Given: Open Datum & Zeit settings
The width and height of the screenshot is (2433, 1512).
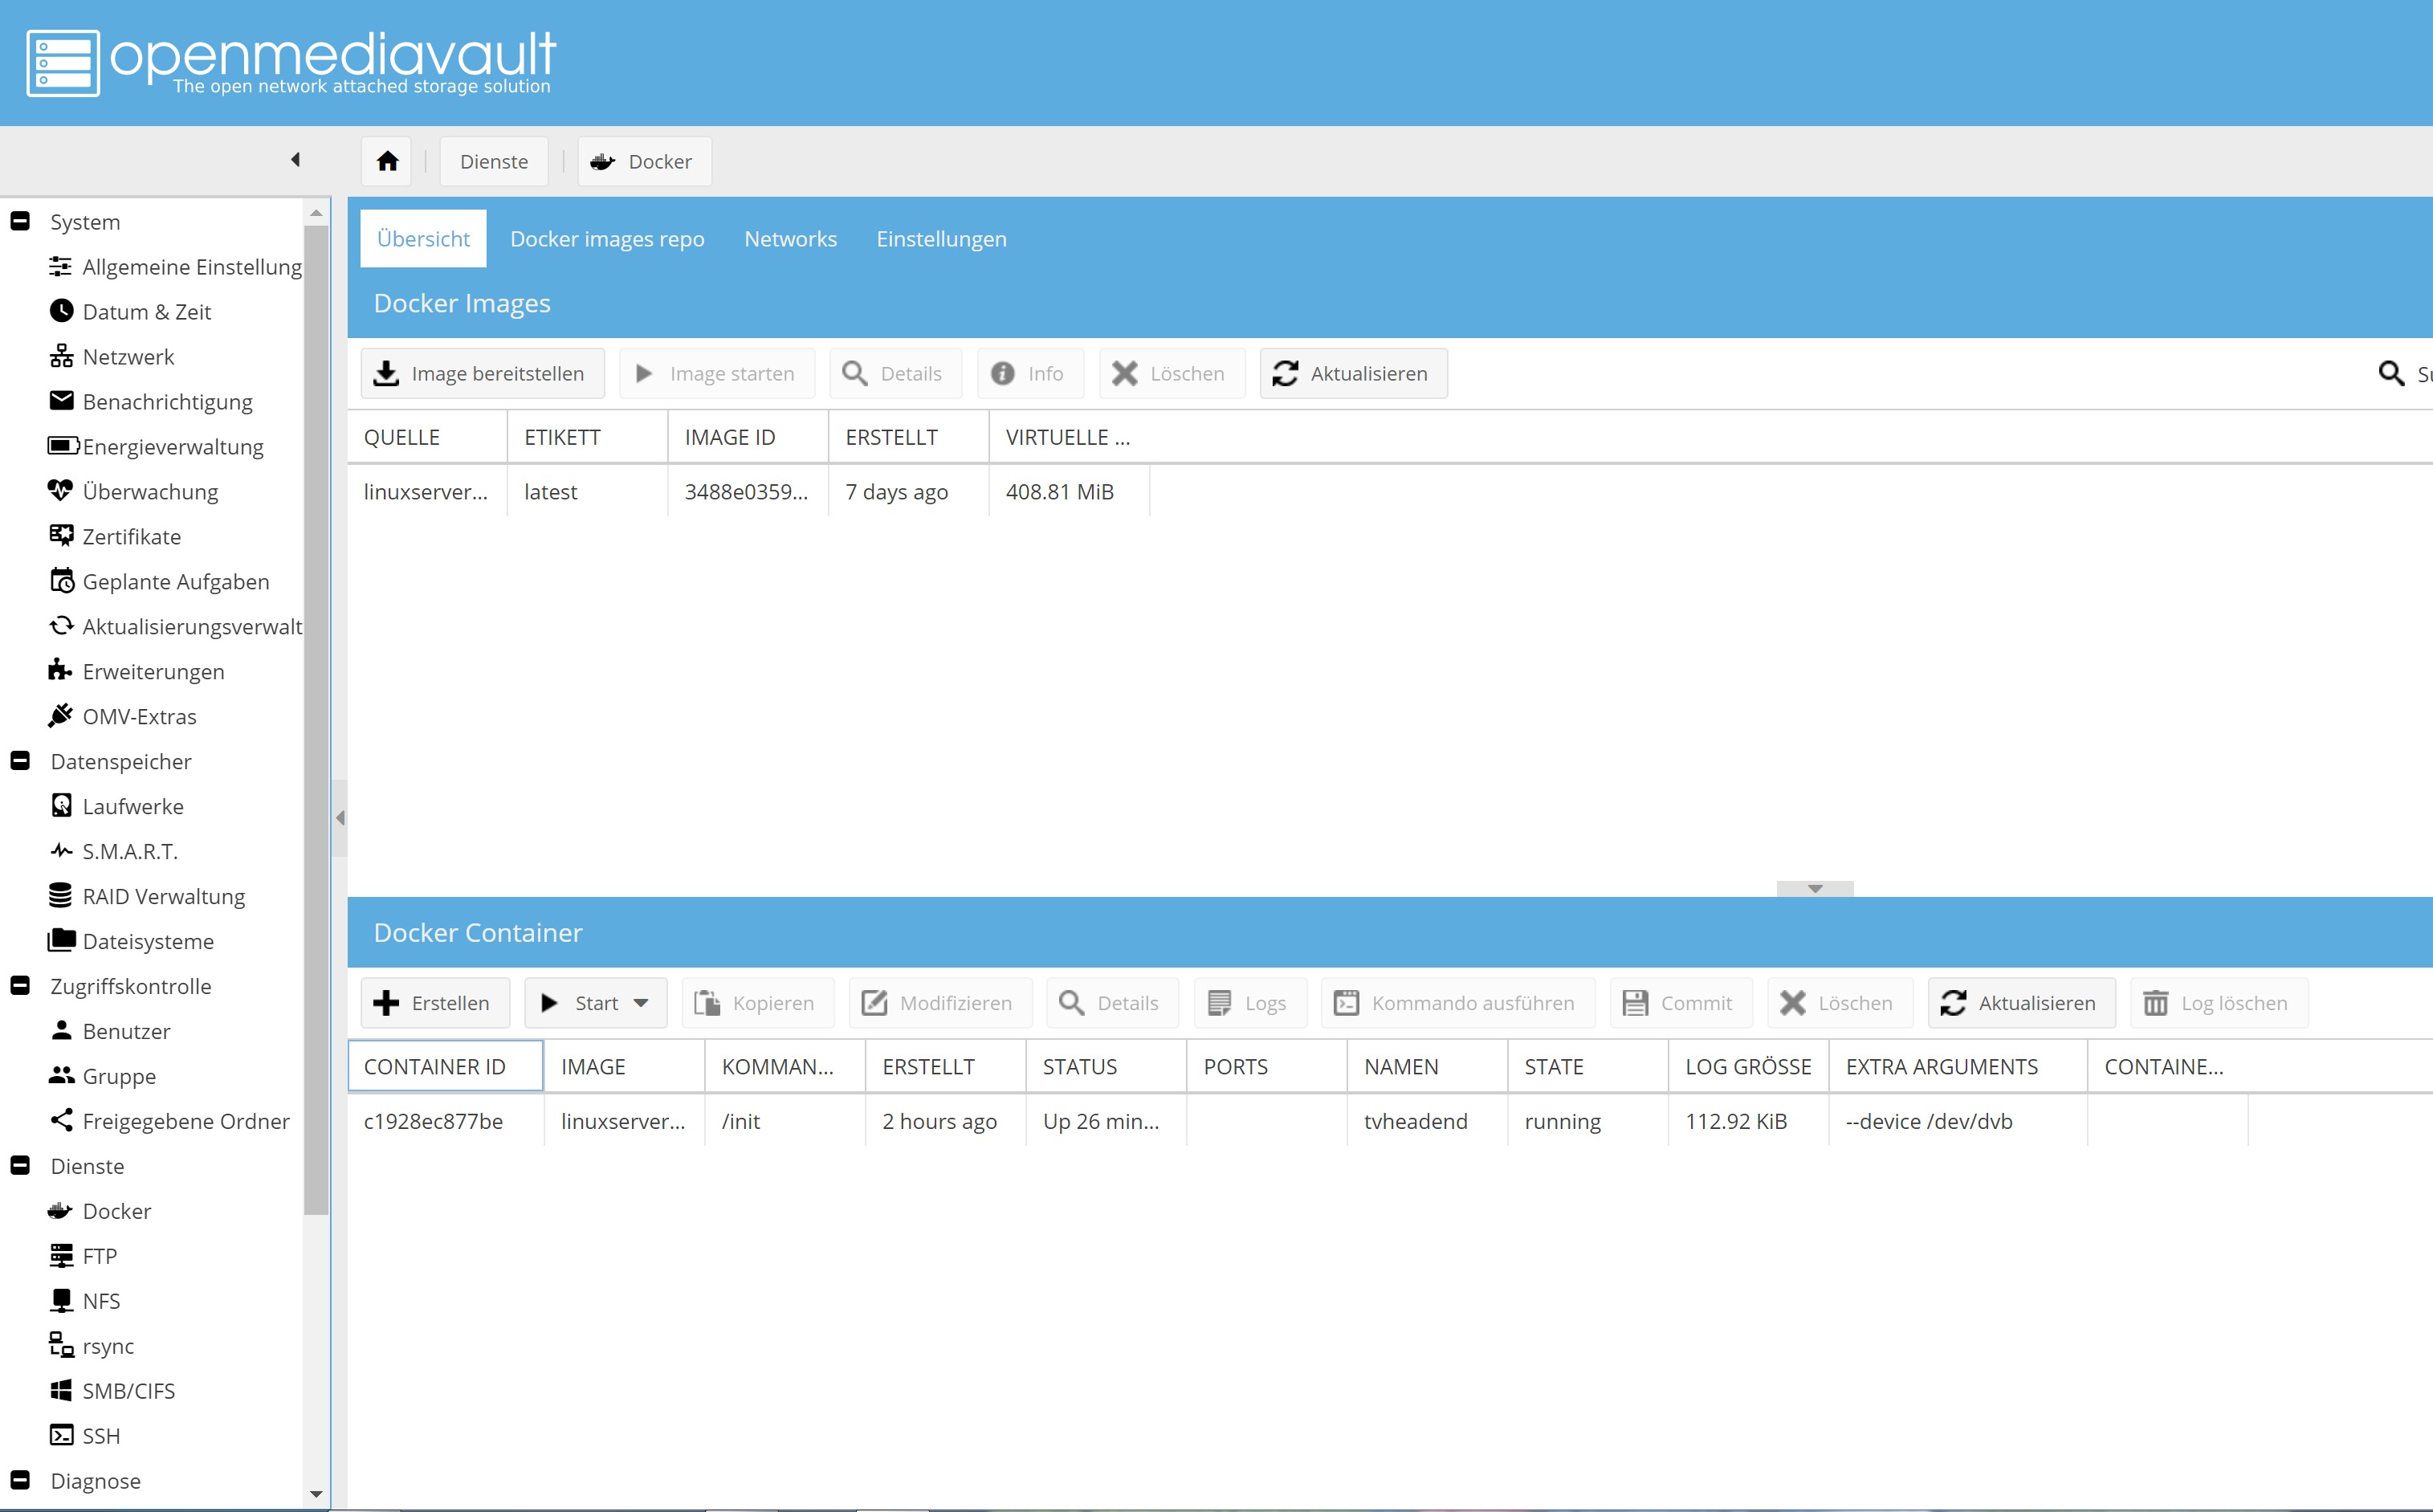Looking at the screenshot, I should click(x=130, y=312).
